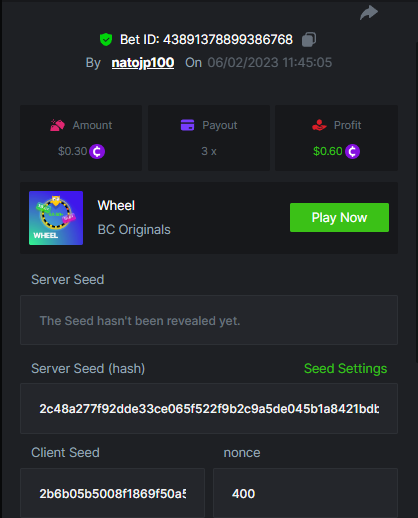Click the purple Payout card icon
Viewport: 418px width, 518px height.
tap(187, 125)
